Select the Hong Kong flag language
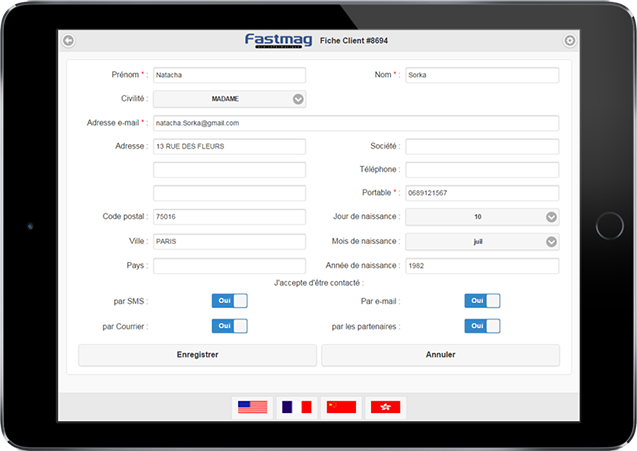Image resolution: width=637 pixels, height=451 pixels. pyautogui.click(x=385, y=407)
